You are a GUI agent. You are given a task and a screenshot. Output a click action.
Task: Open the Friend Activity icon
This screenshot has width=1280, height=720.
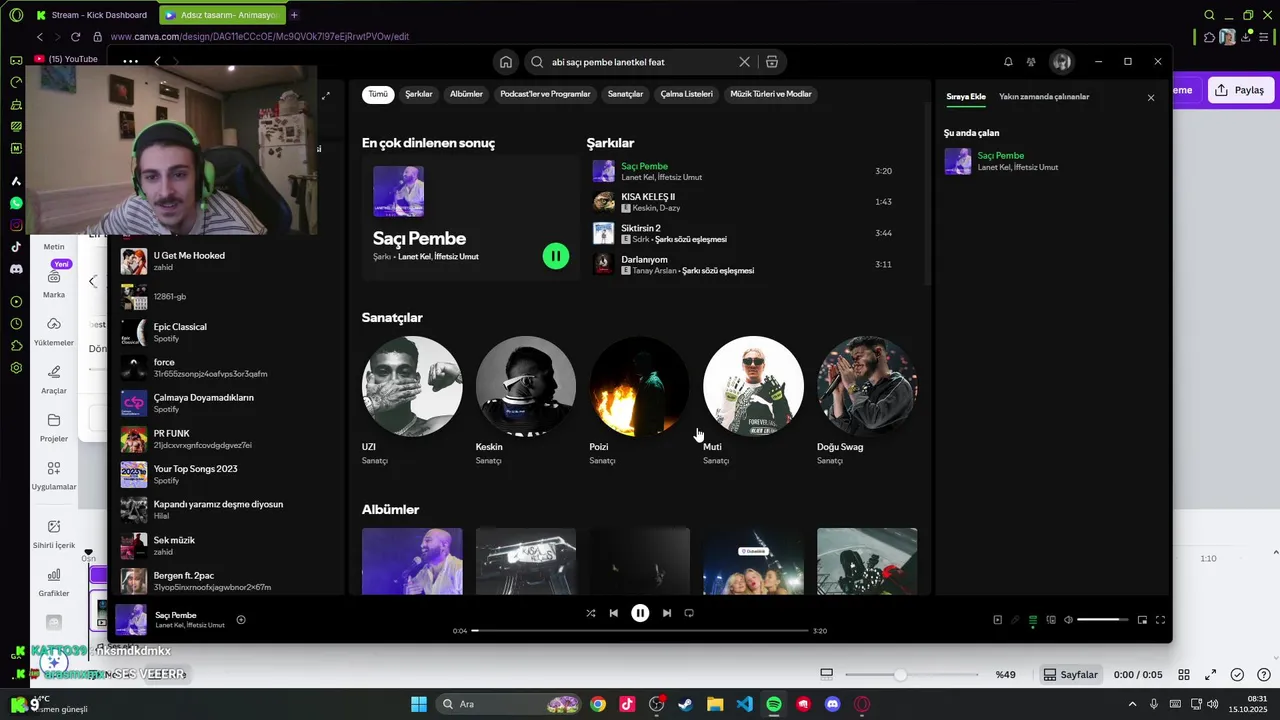click(1031, 62)
